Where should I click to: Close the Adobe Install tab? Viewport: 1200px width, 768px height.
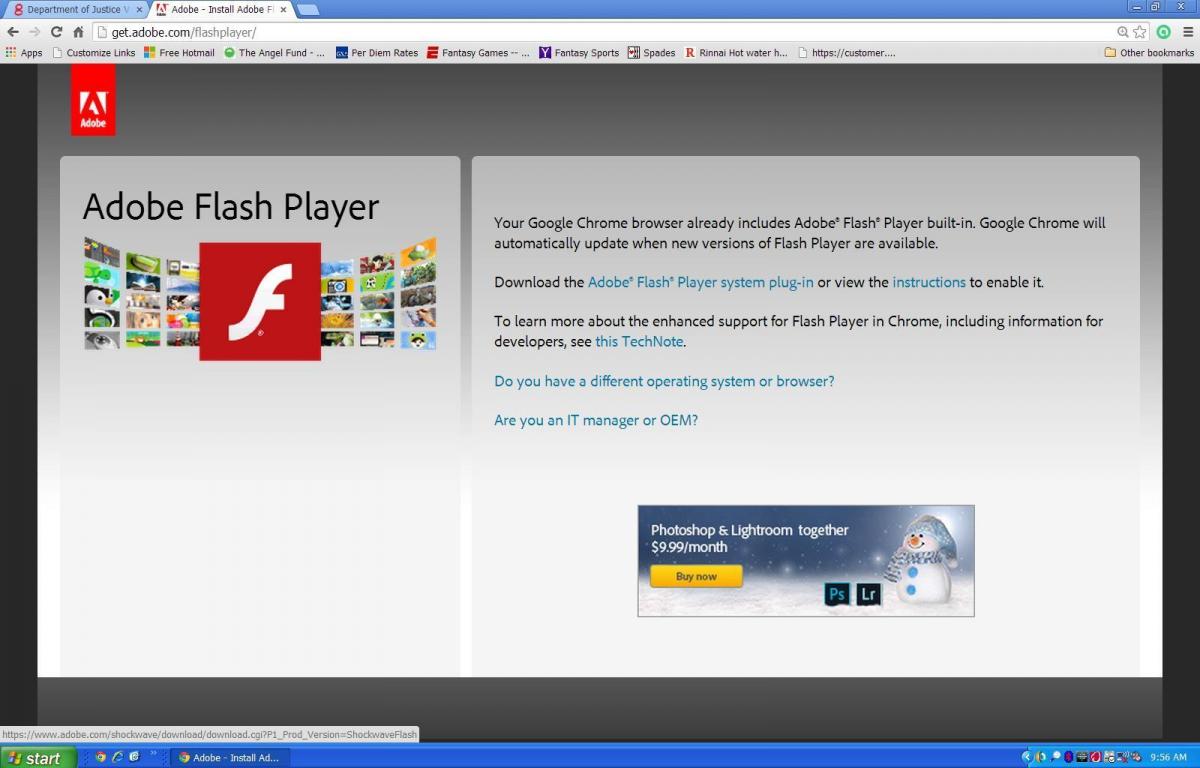pyautogui.click(x=281, y=9)
